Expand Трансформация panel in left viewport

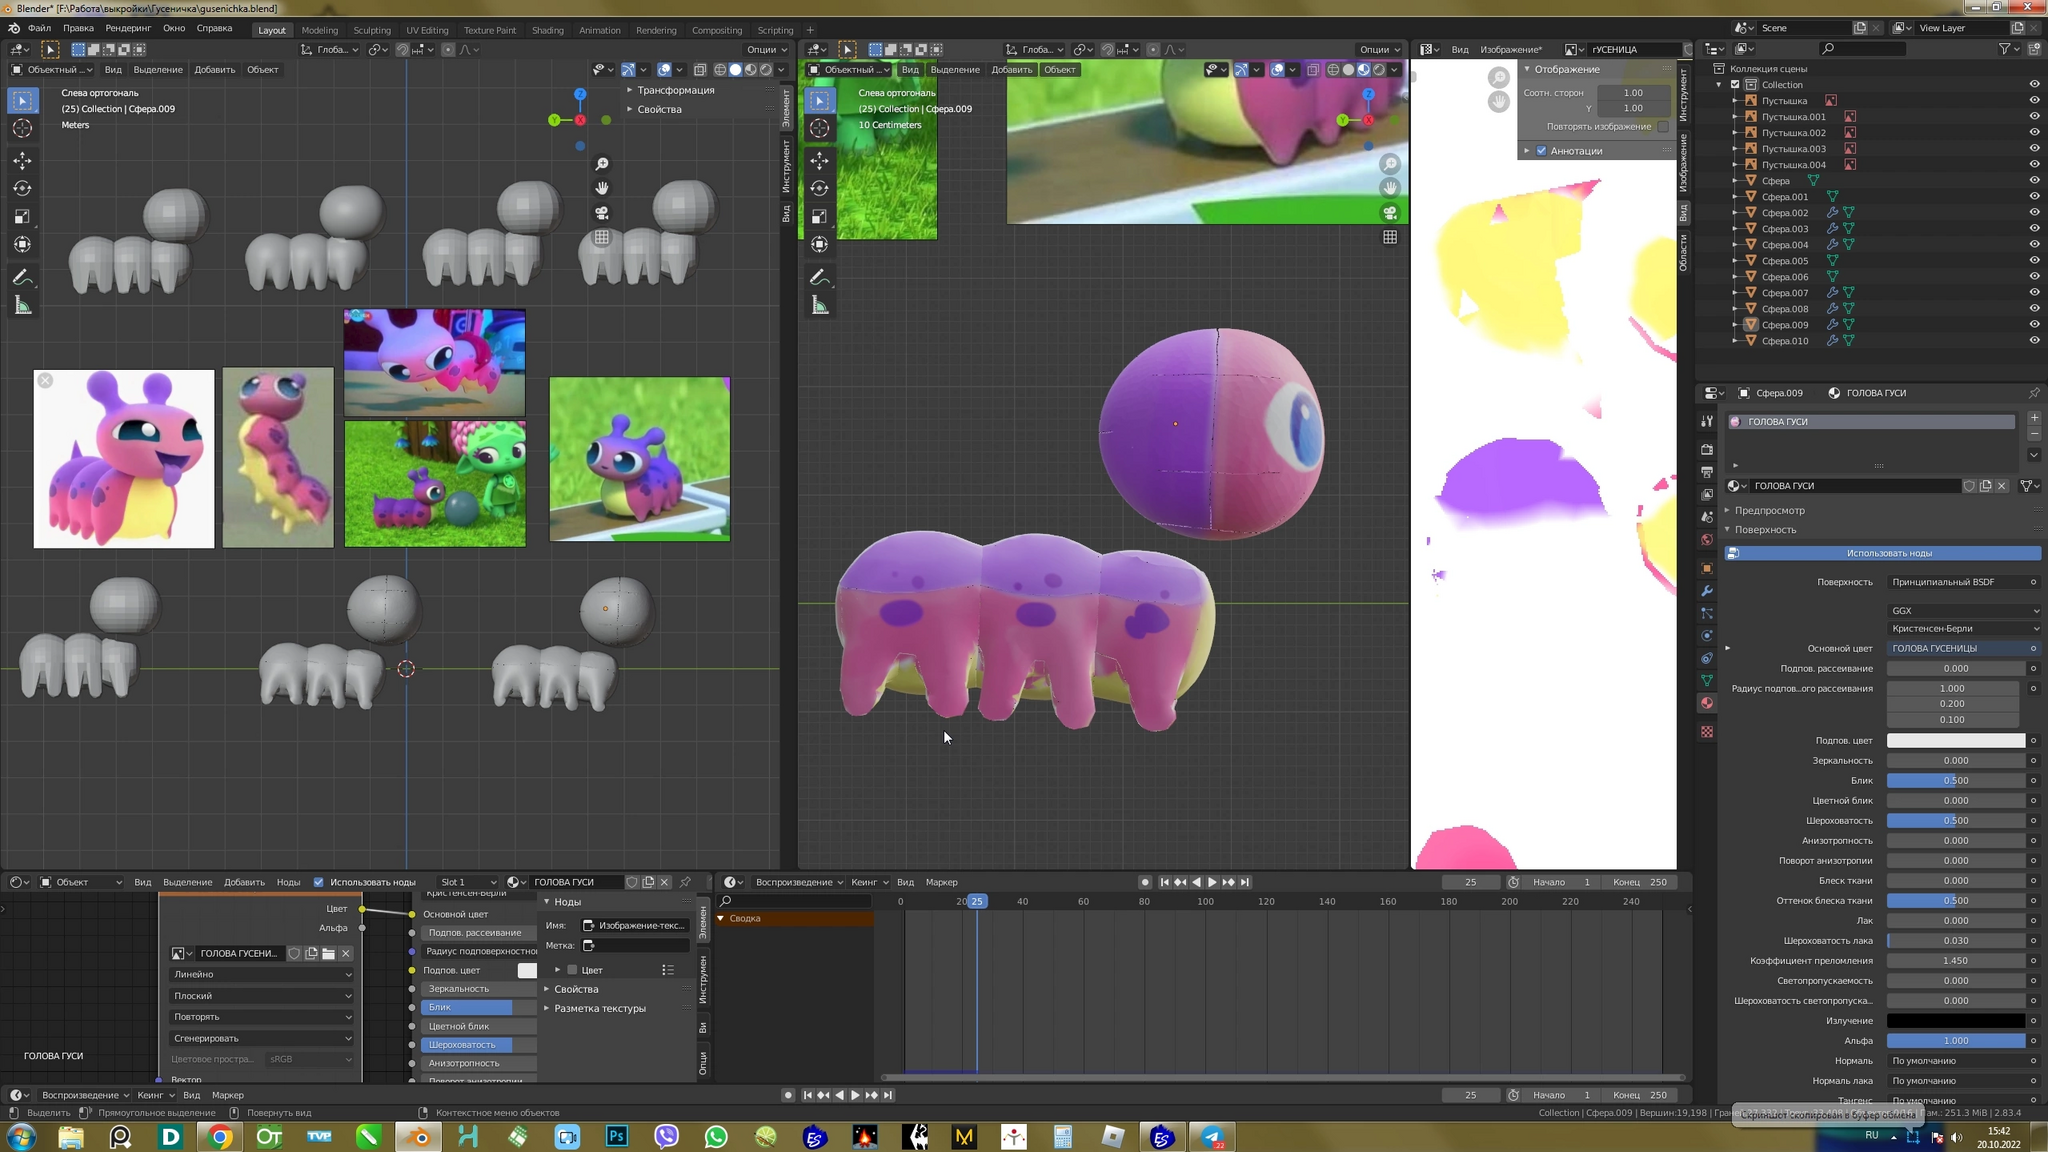click(x=676, y=90)
